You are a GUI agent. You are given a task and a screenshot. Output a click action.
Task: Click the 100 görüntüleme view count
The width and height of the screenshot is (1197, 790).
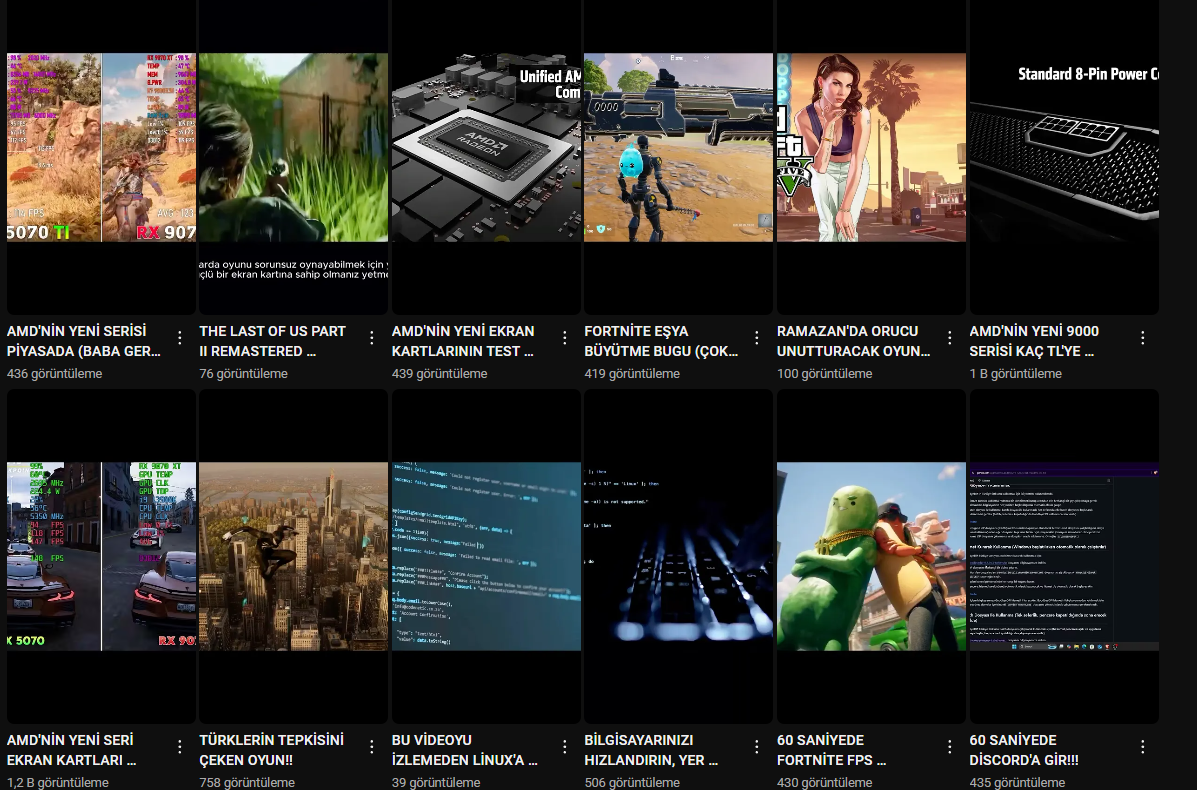point(824,374)
